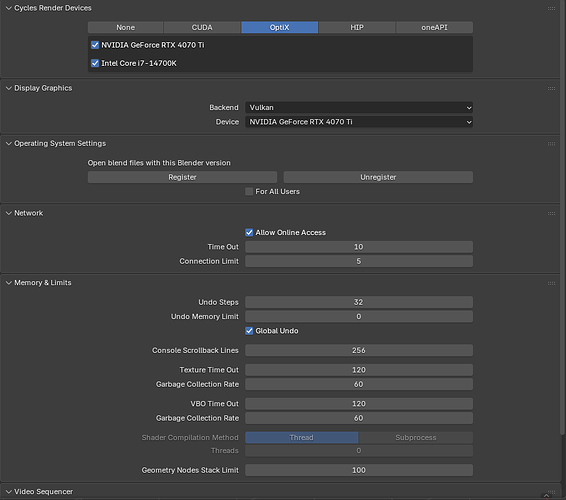The width and height of the screenshot is (566, 500).
Task: Collapse the Memory & Limits section
Action: coord(9,283)
